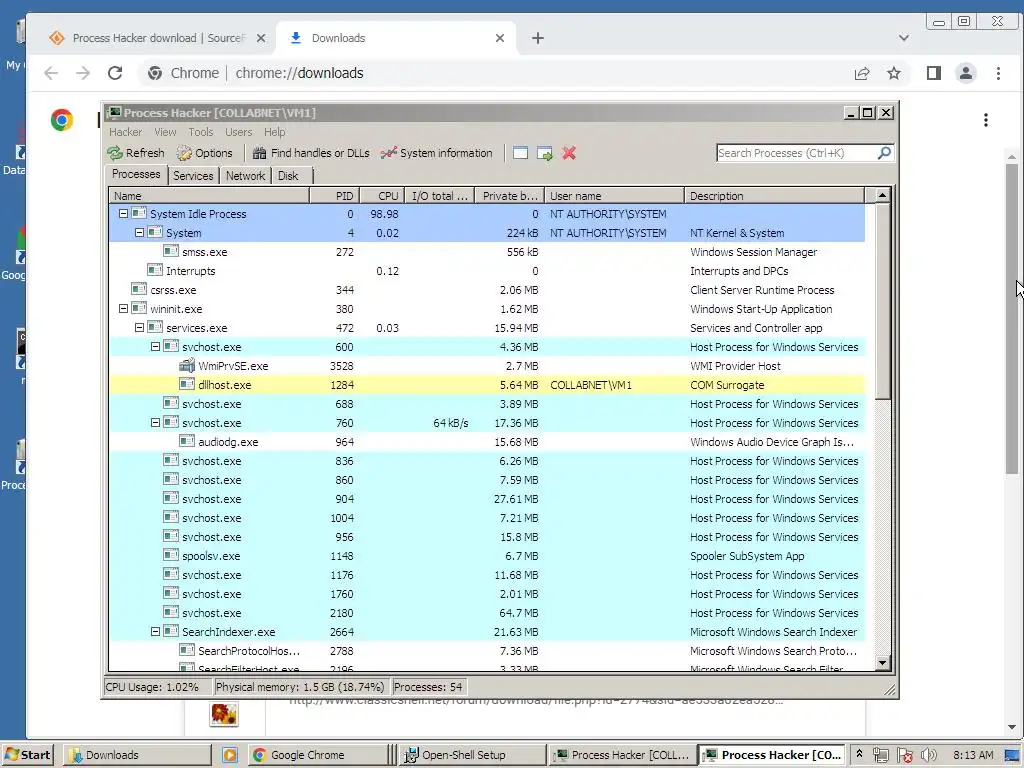
Task: Select svchost.exe with PID 2180
Action: pos(487,613)
